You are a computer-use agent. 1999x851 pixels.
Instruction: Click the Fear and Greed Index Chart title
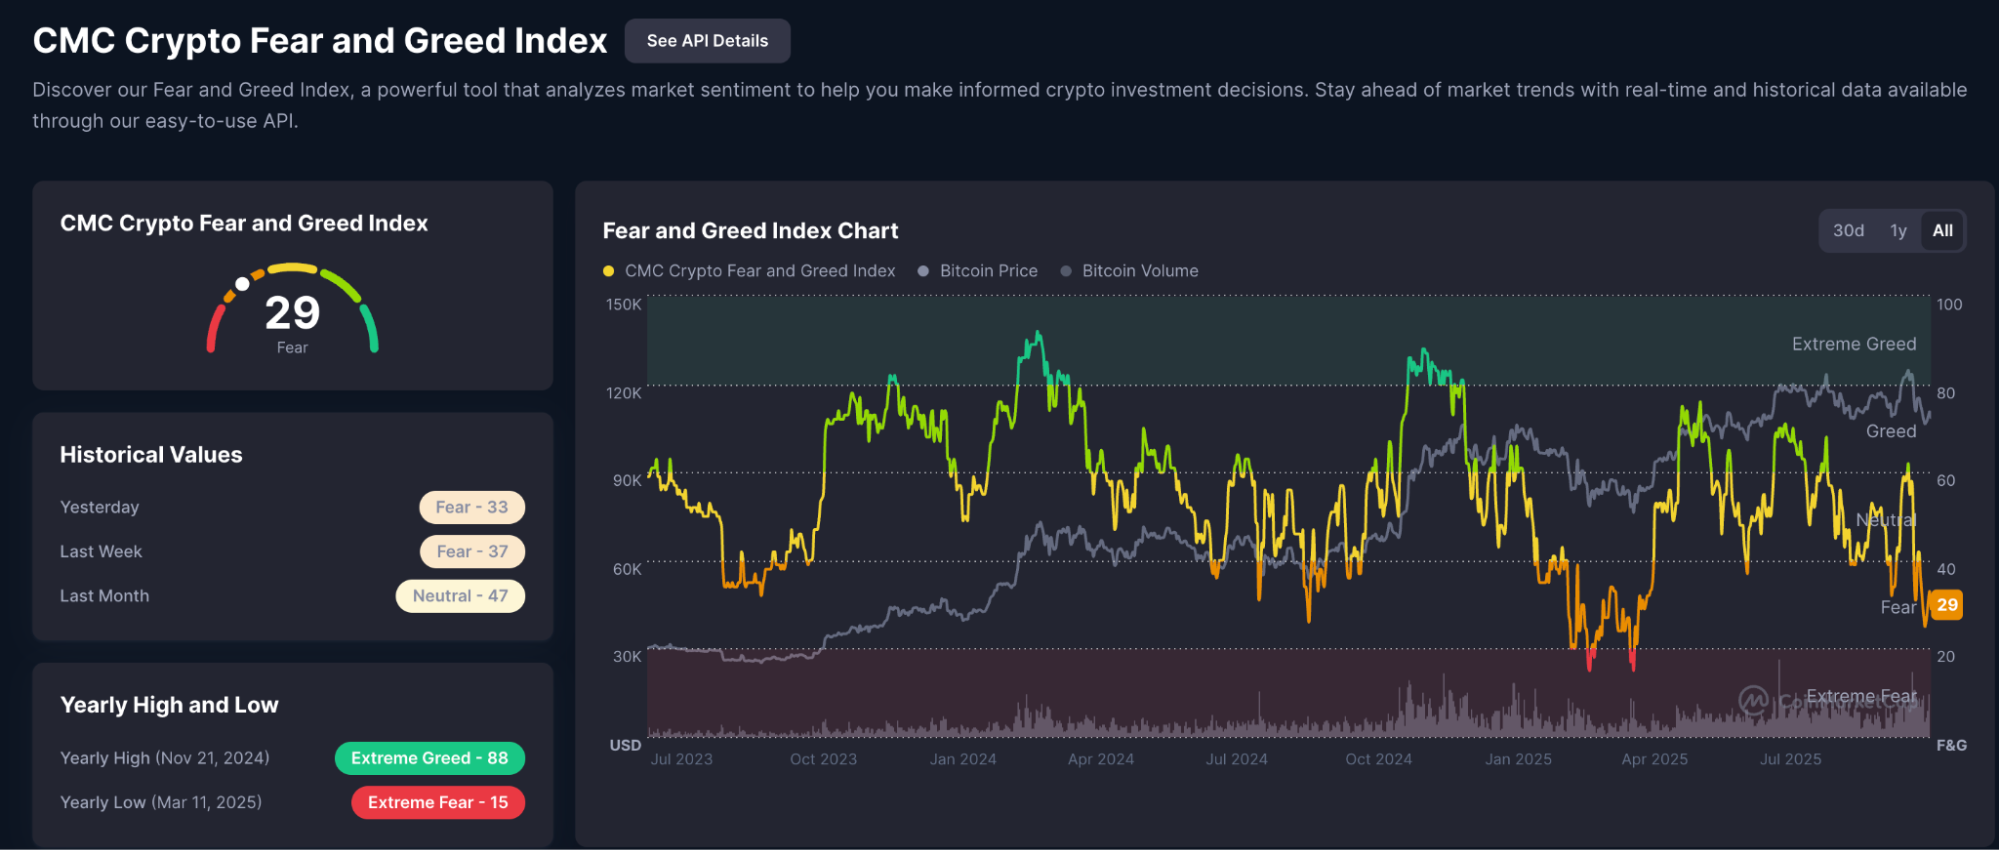(x=750, y=231)
